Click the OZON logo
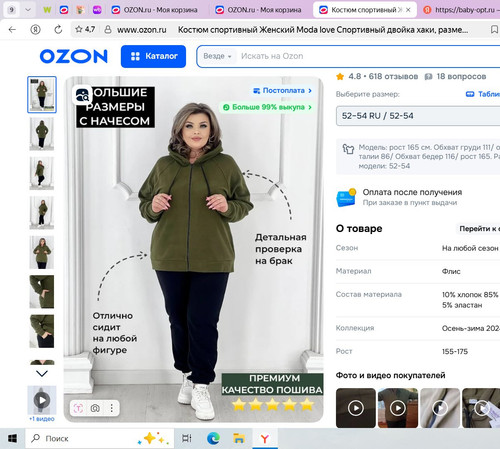 click(74, 56)
